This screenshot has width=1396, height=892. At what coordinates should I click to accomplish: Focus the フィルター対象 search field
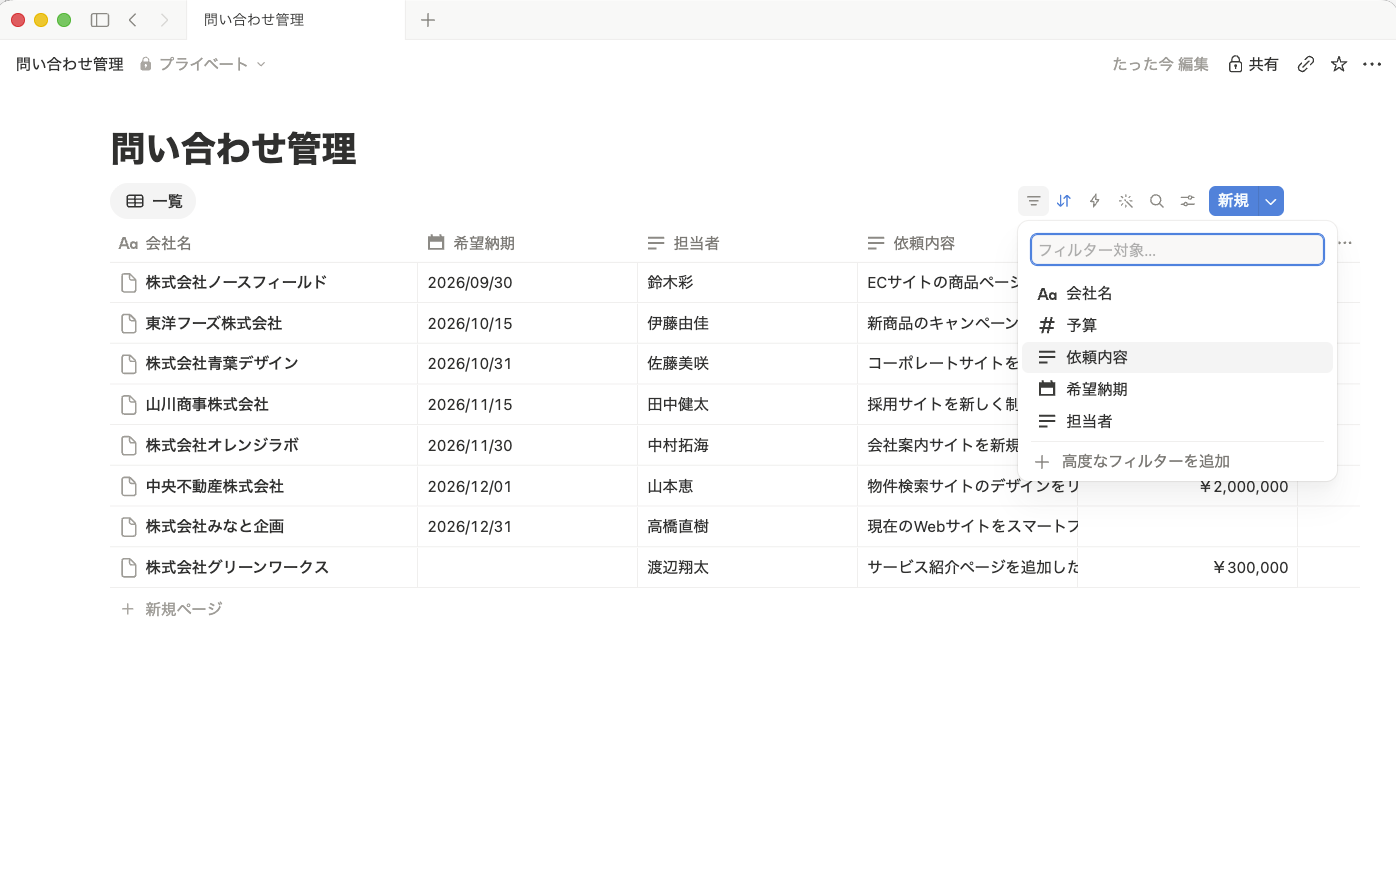1177,250
